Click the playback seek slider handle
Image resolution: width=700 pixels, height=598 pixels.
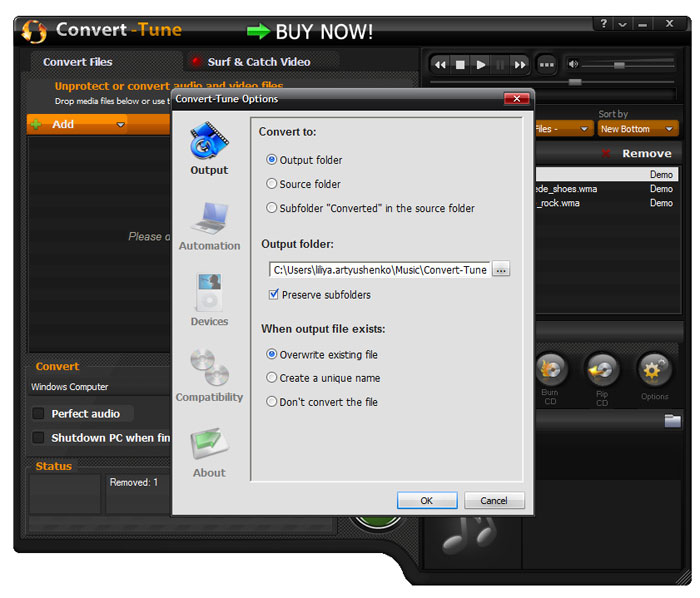tap(575, 82)
